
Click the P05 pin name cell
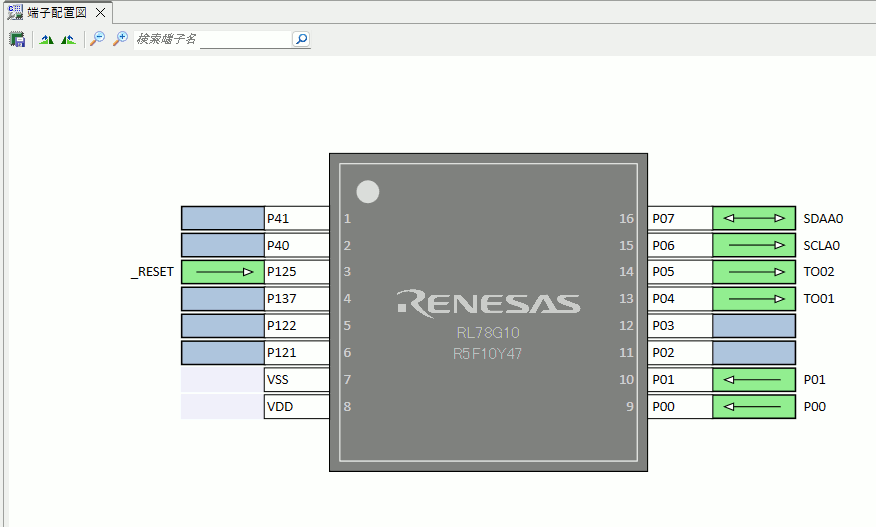[680, 272]
